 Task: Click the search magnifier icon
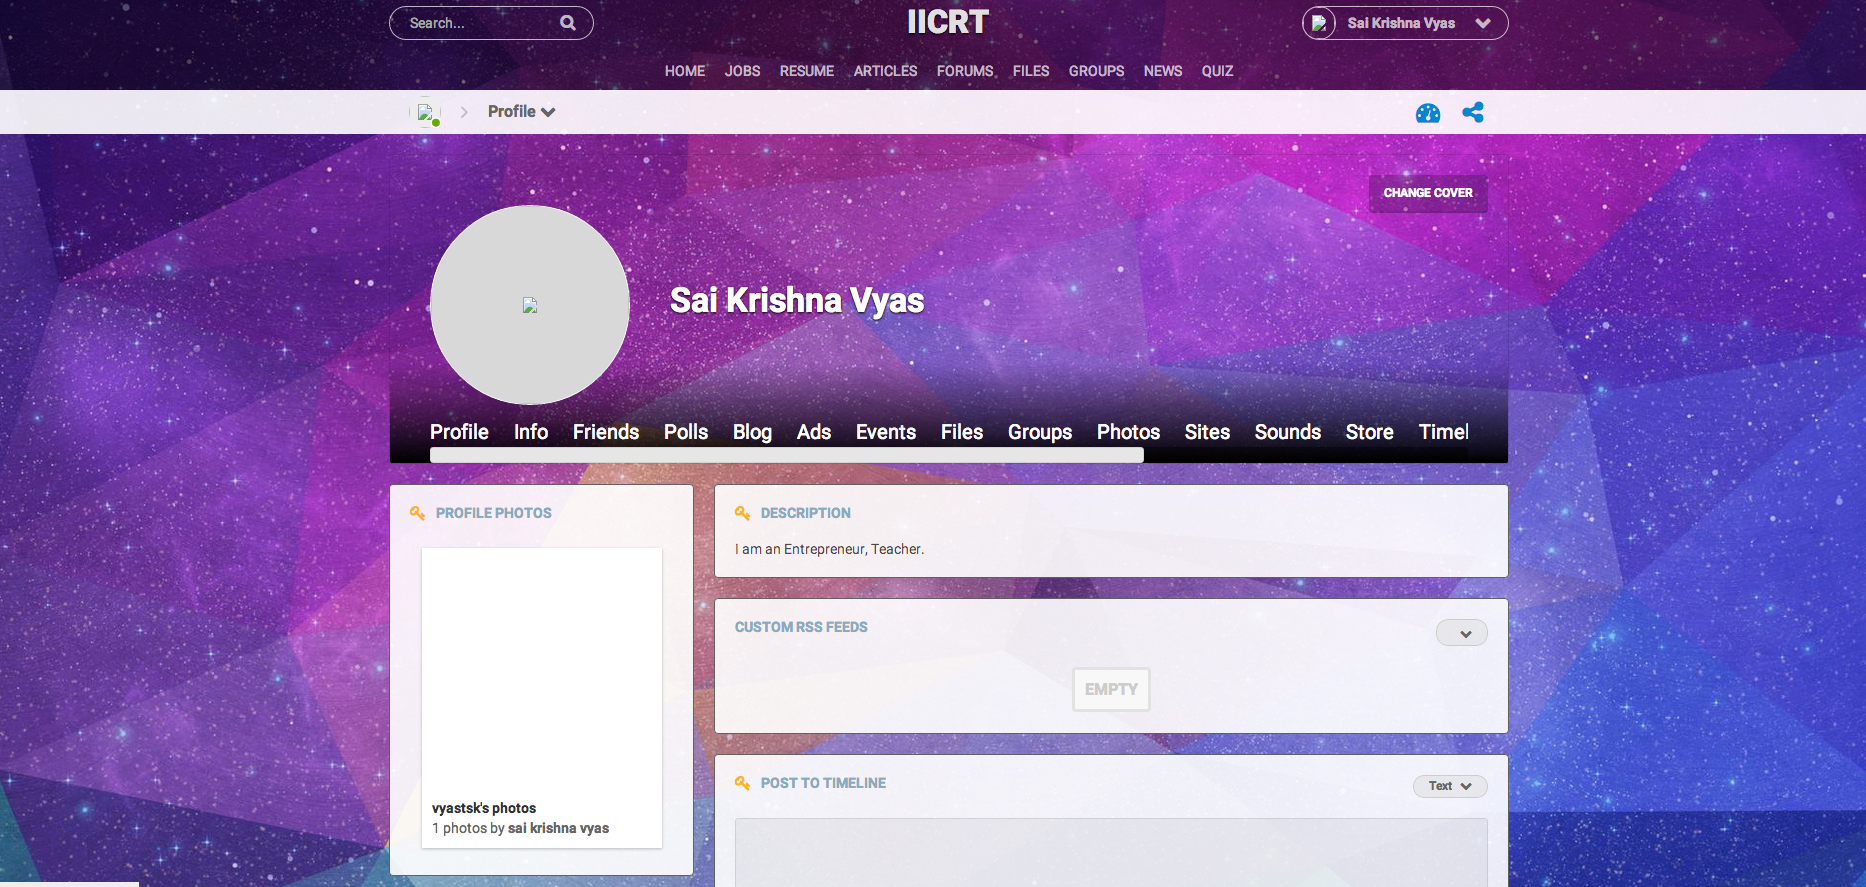point(568,23)
